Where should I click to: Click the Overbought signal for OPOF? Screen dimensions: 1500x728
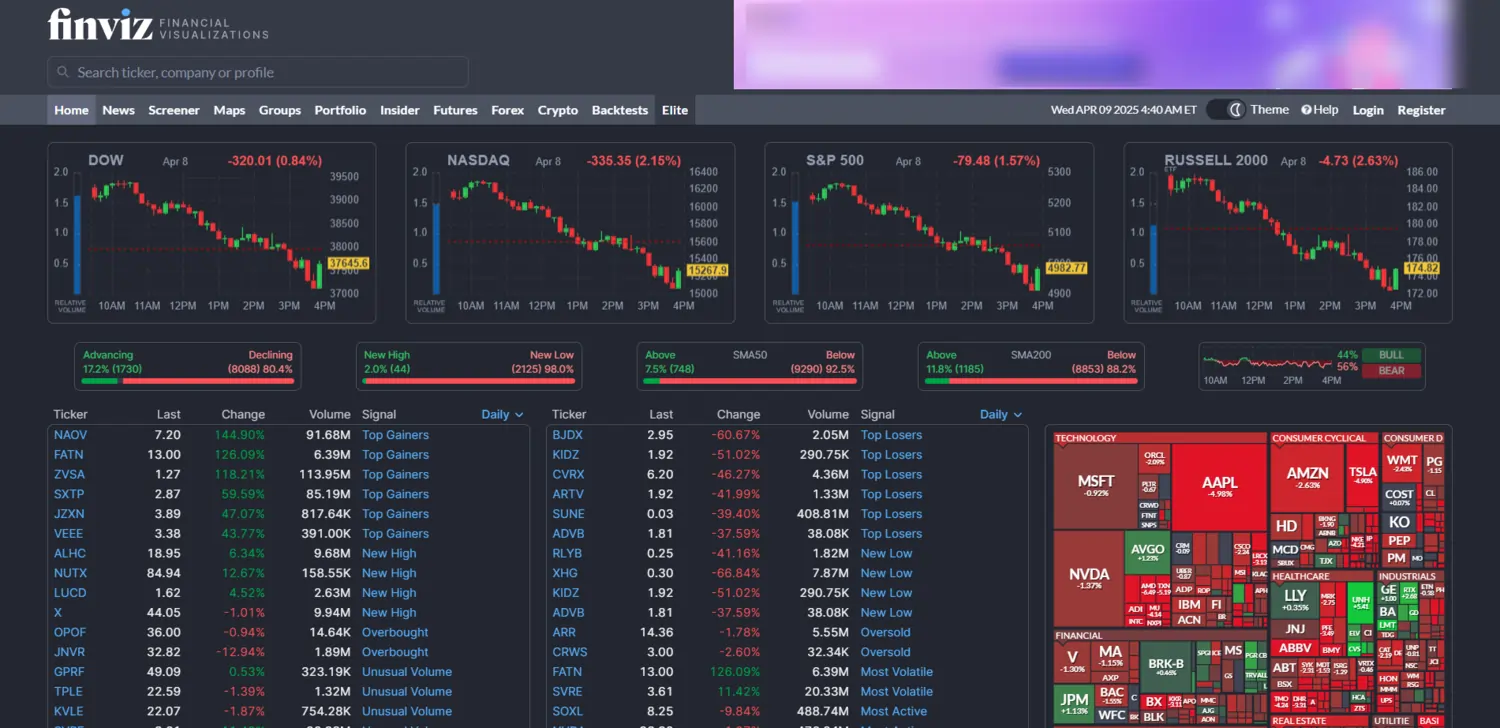395,632
